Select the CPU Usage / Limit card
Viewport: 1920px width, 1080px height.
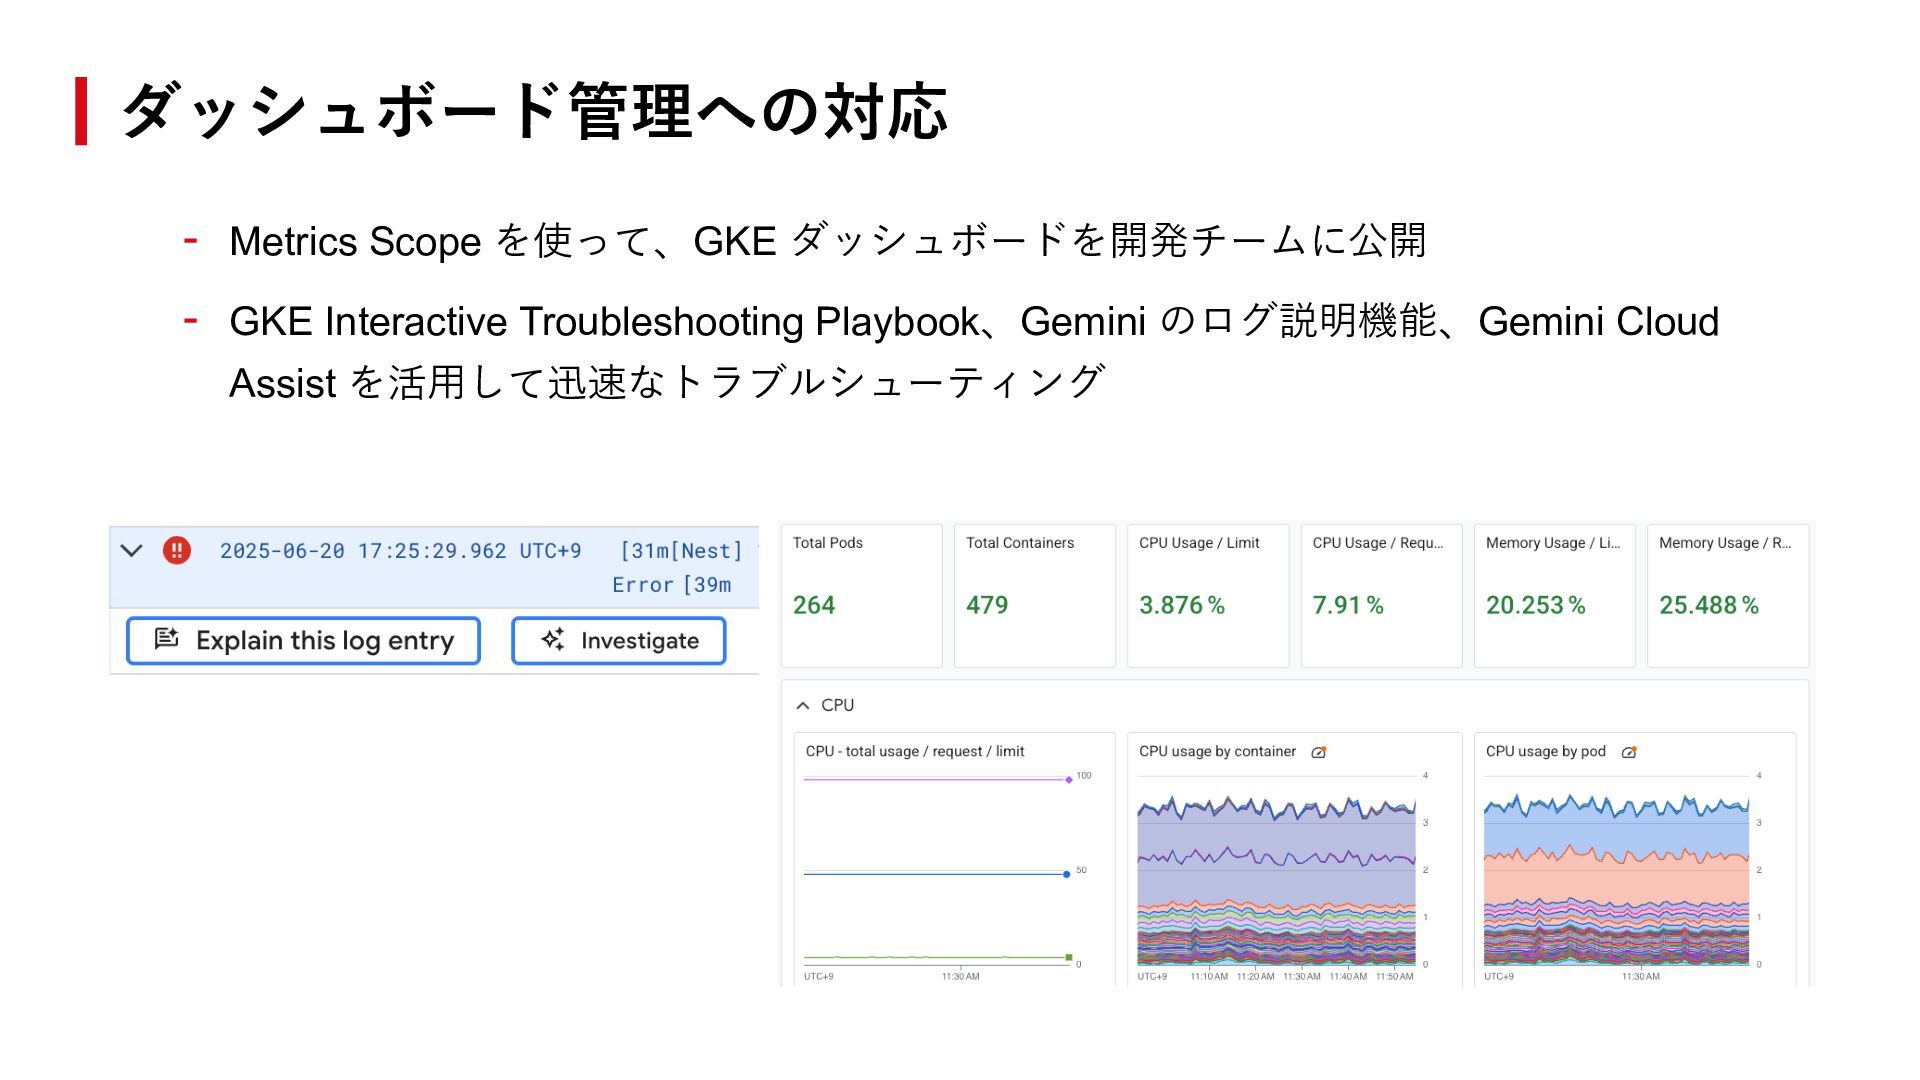[1208, 595]
